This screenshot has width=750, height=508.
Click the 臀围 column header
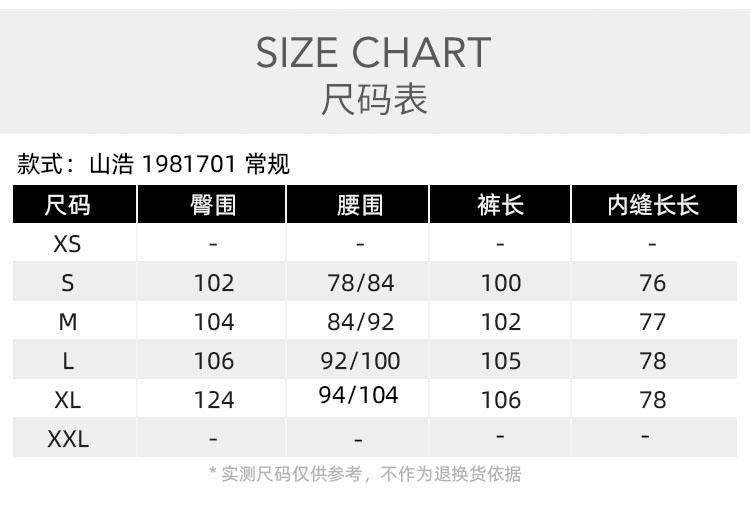[213, 205]
